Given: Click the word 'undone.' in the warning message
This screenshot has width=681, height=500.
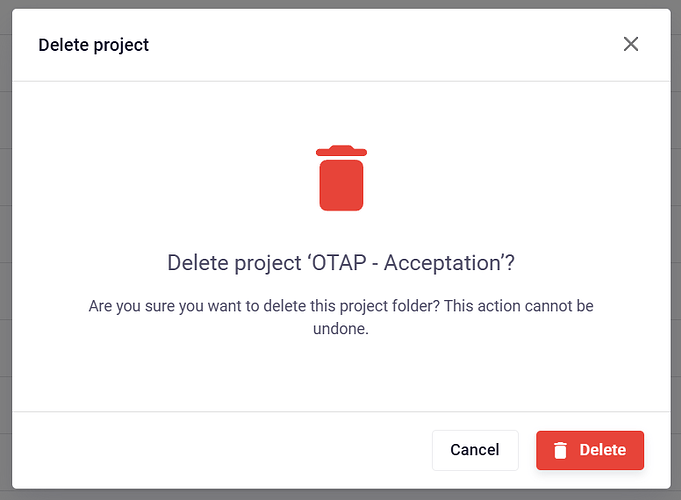Looking at the screenshot, I should tap(341, 328).
